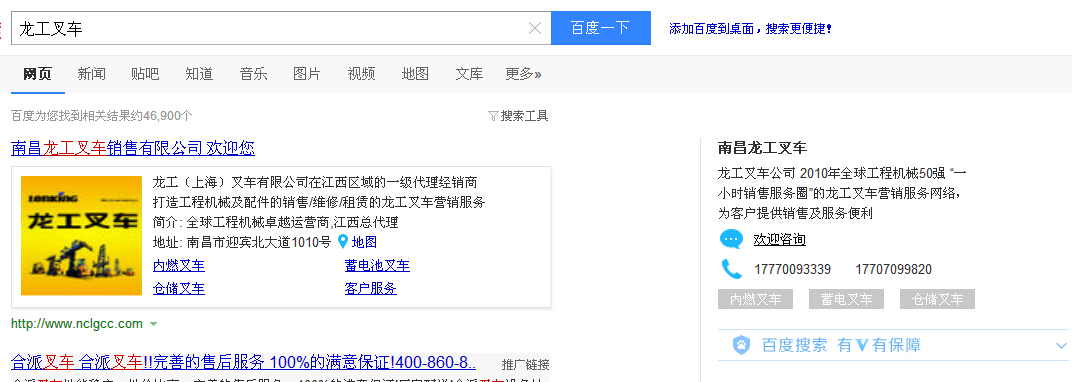Image resolution: width=1072 pixels, height=382 pixels.
Task: Click the grey 蓄电叉车 tag button
Action: [846, 299]
